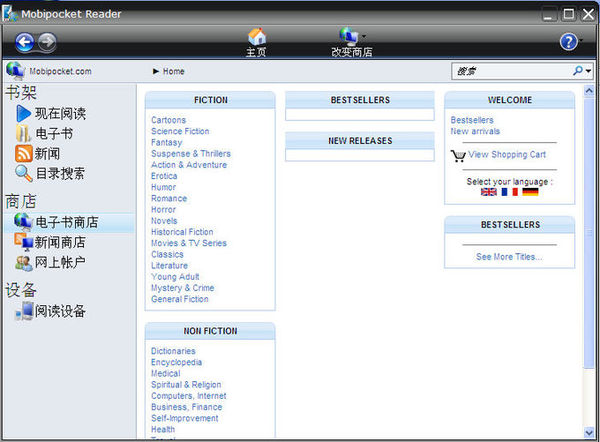Open 网上帐户 online account
The image size is (600, 442).
coord(60,263)
